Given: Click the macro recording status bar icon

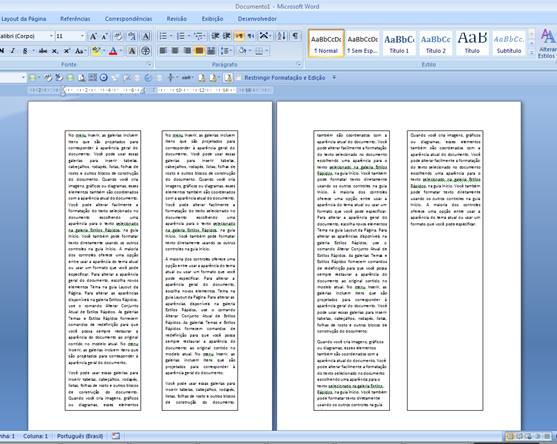Looking at the screenshot, I should pyautogui.click(x=116, y=436).
